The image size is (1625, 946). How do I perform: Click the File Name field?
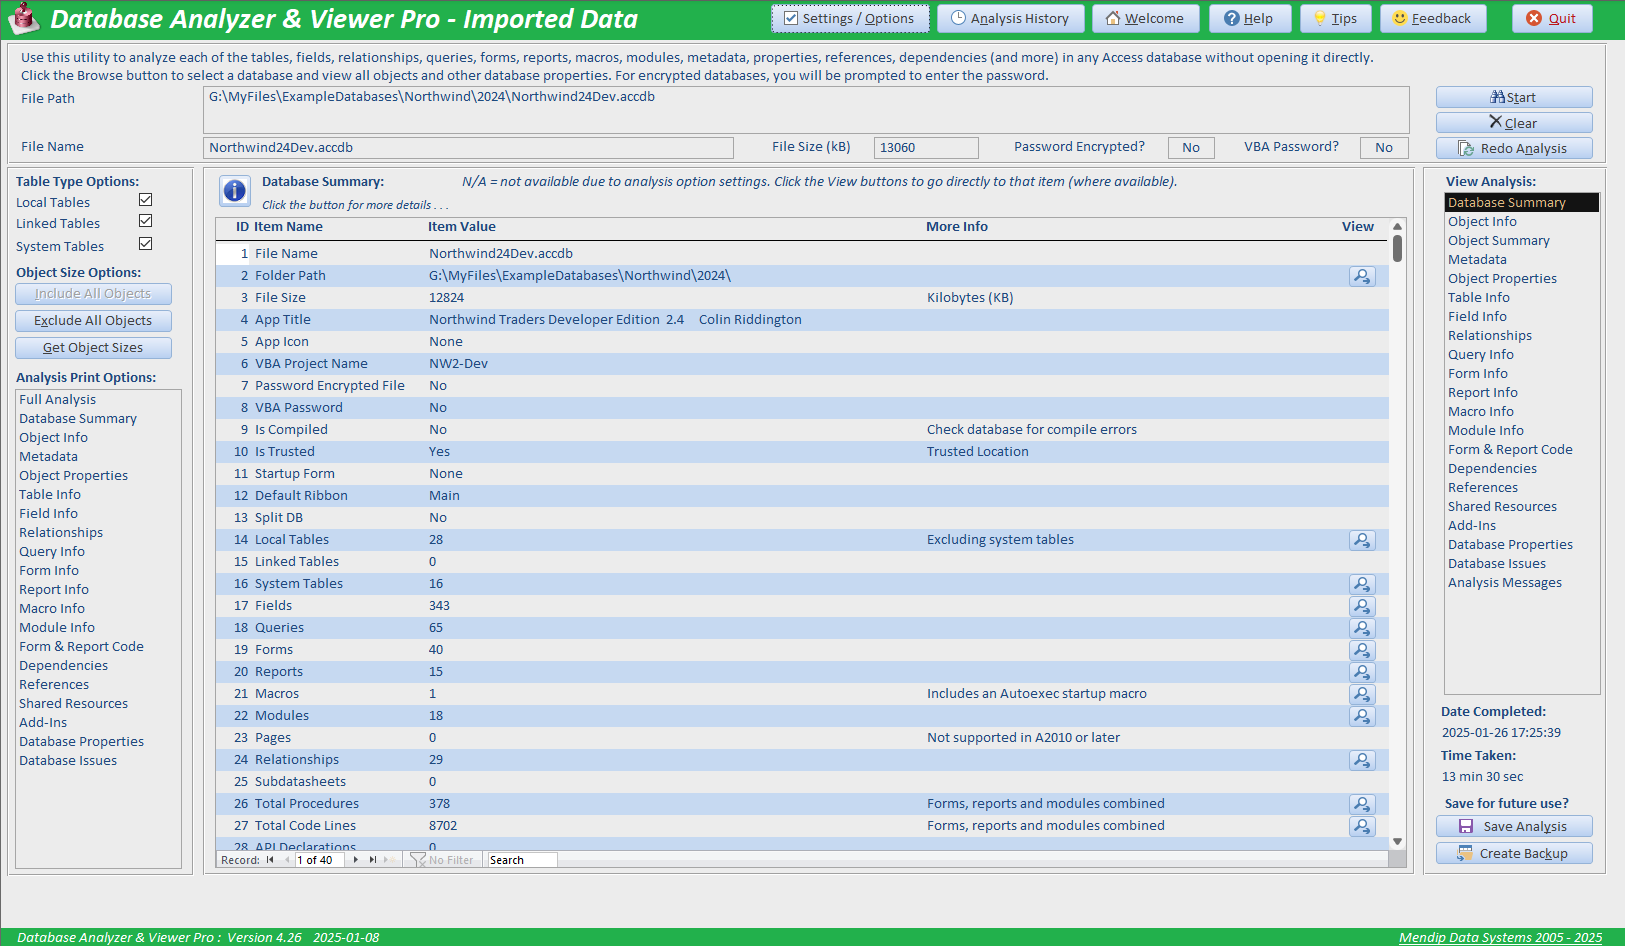coord(468,148)
